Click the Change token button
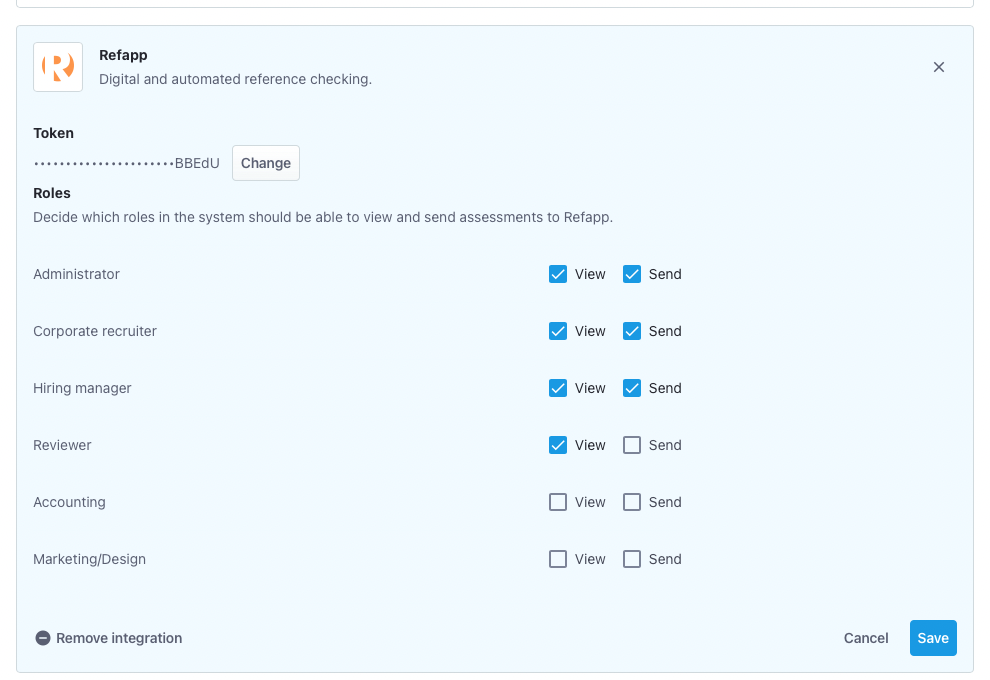 point(266,163)
